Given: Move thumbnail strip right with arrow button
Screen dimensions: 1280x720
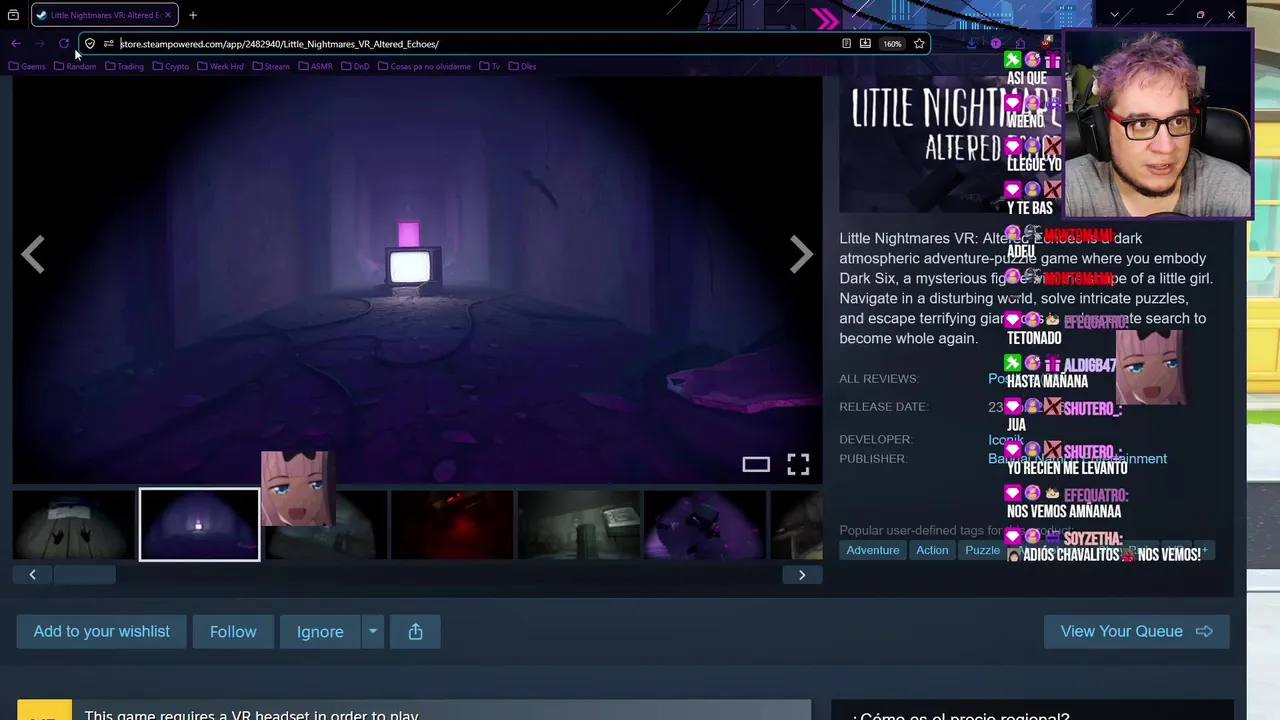Looking at the screenshot, I should pyautogui.click(x=802, y=575).
